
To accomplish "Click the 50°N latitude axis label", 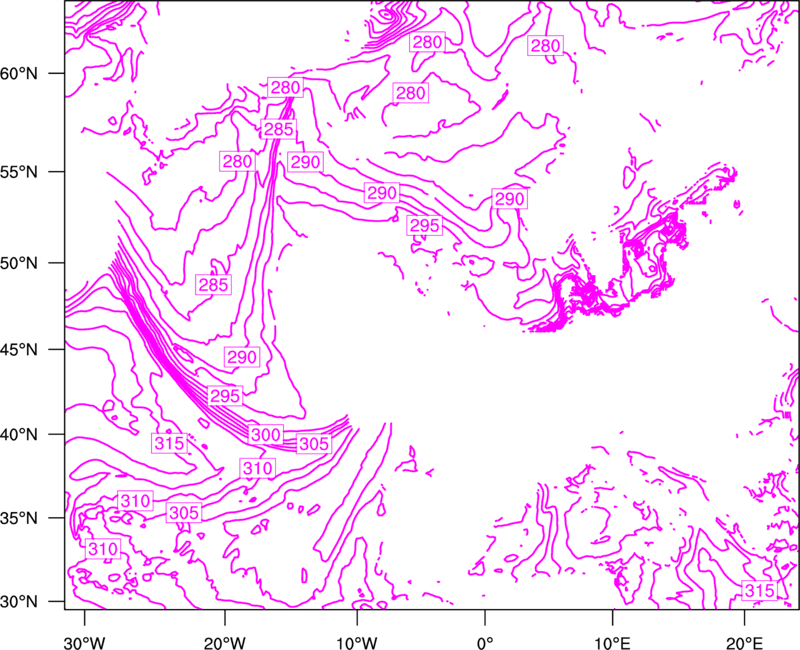I will point(19,263).
